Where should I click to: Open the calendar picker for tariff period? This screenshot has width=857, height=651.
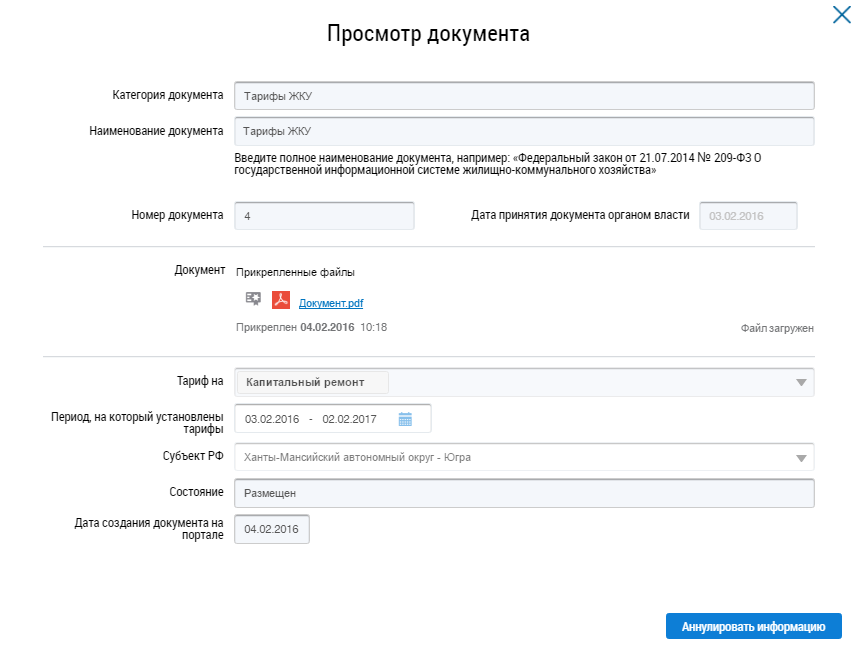(405, 419)
